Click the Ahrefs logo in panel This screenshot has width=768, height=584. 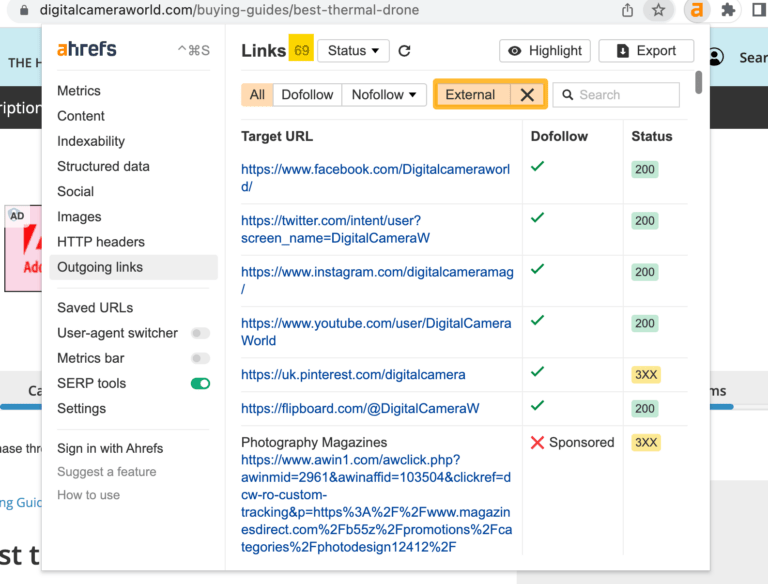87,49
